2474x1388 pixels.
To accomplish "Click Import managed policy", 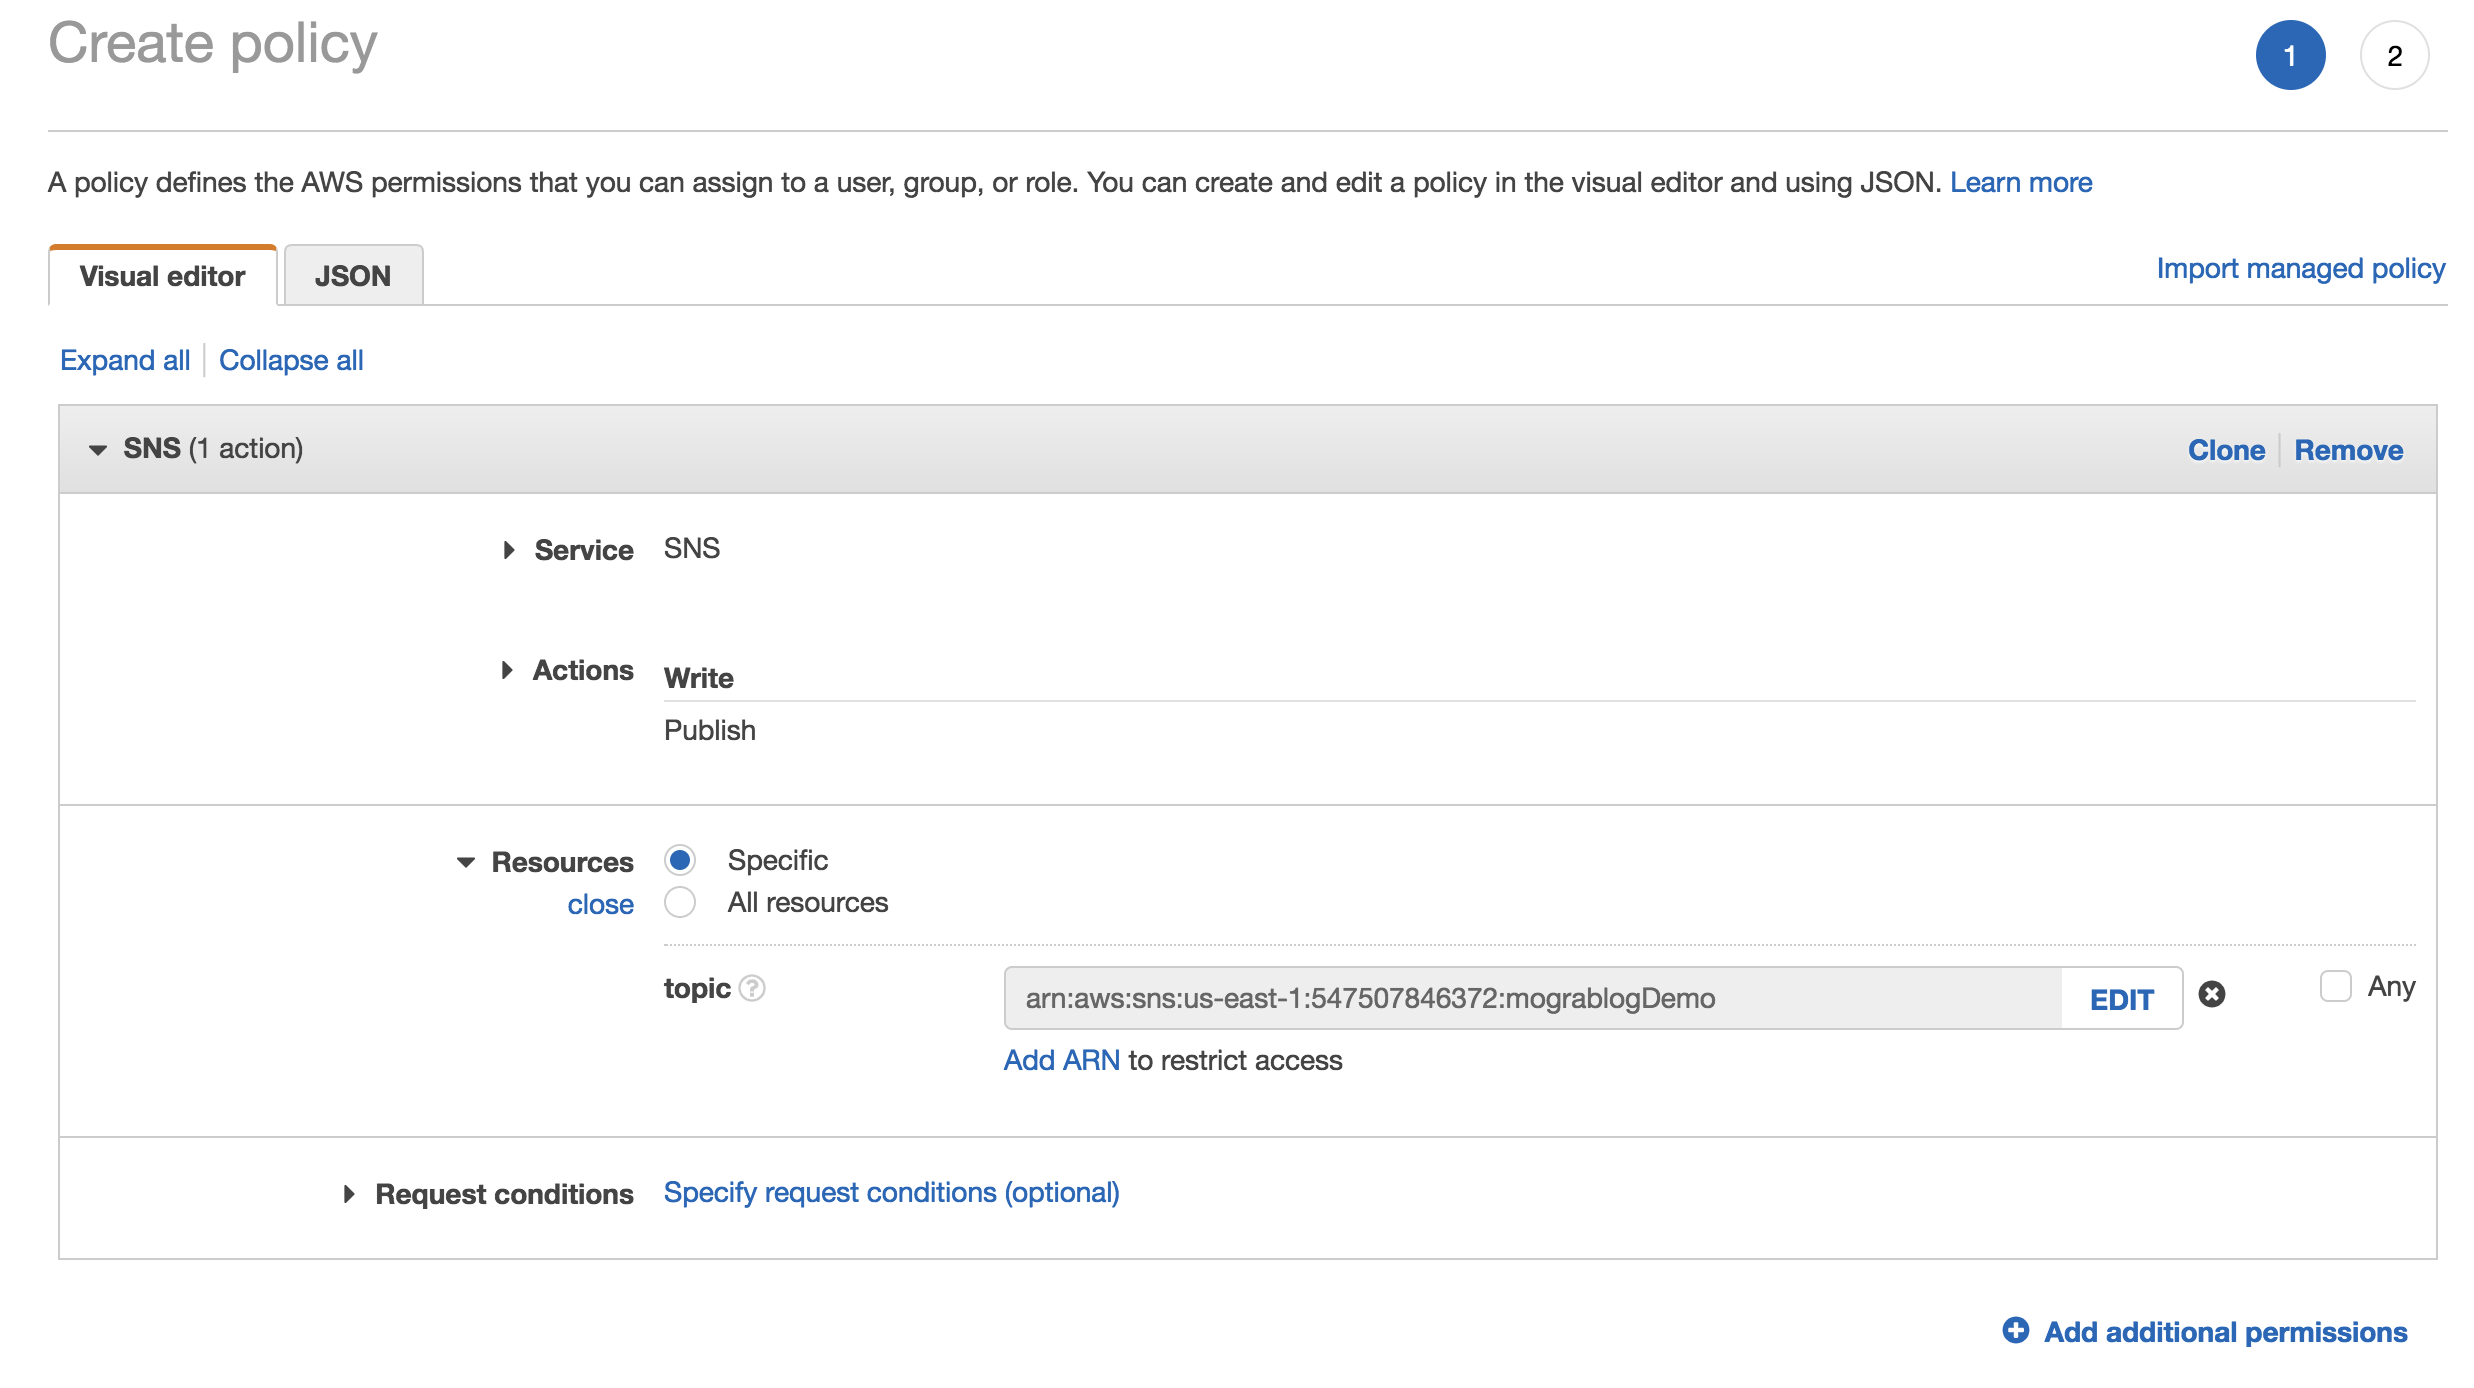I will (x=2300, y=268).
